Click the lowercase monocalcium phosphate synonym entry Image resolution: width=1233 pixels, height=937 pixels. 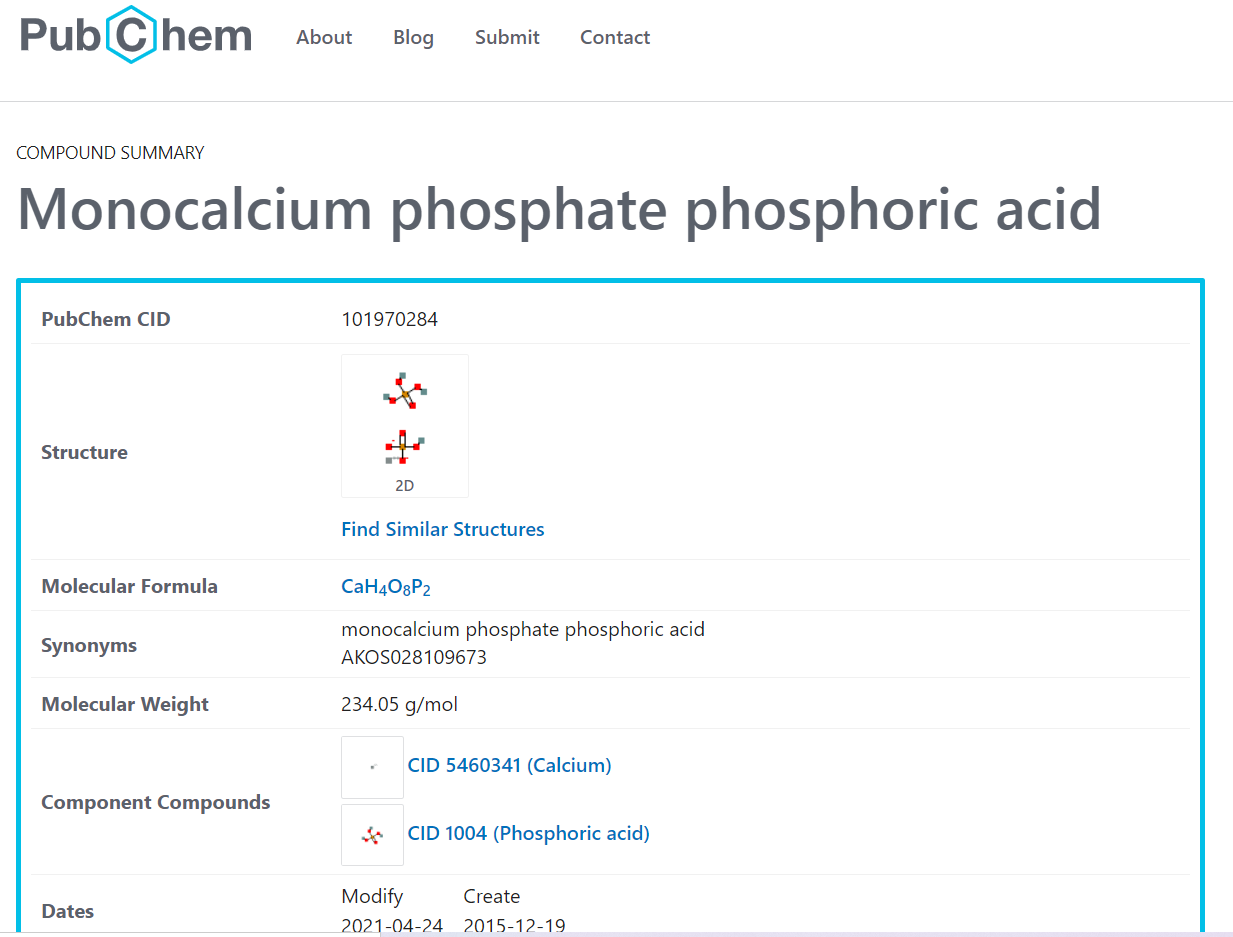[523, 630]
